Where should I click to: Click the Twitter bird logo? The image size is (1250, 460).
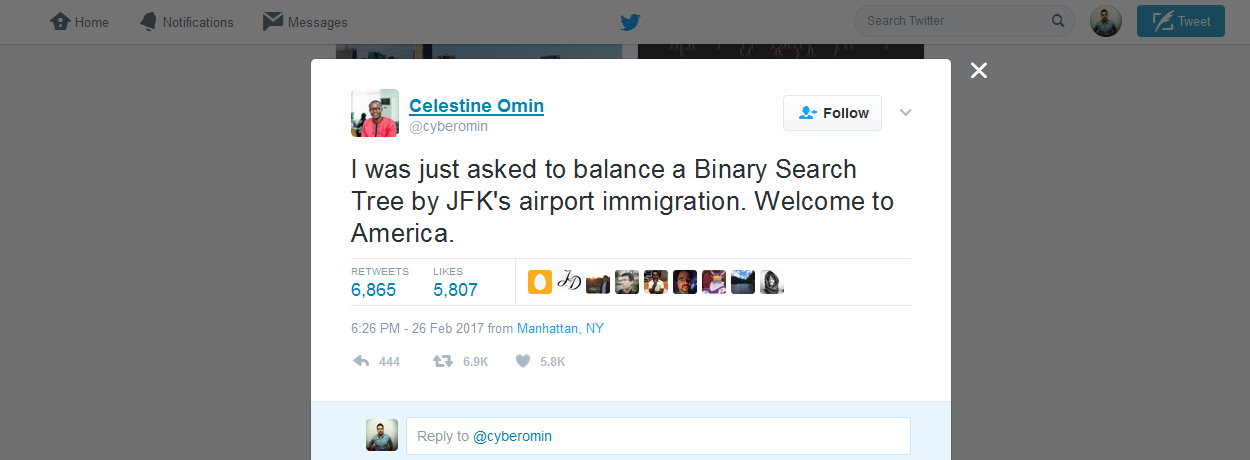coord(630,22)
